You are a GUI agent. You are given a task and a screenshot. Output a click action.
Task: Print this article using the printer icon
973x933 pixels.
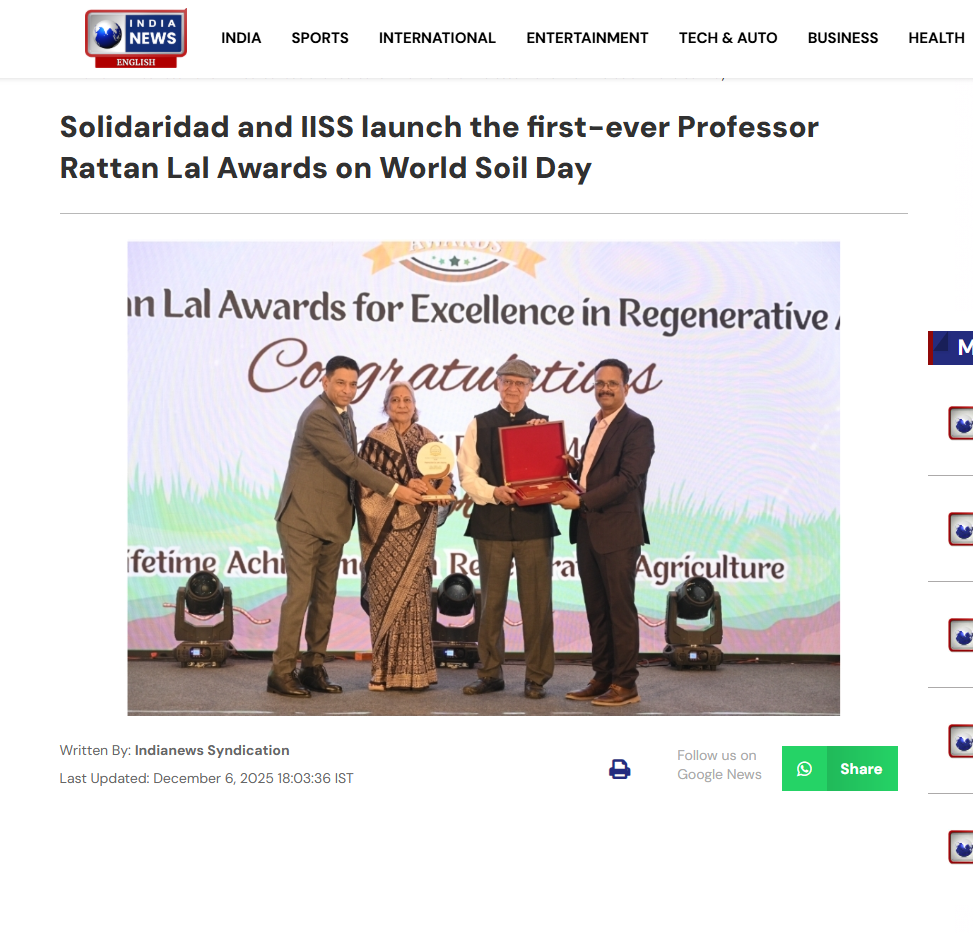620,769
